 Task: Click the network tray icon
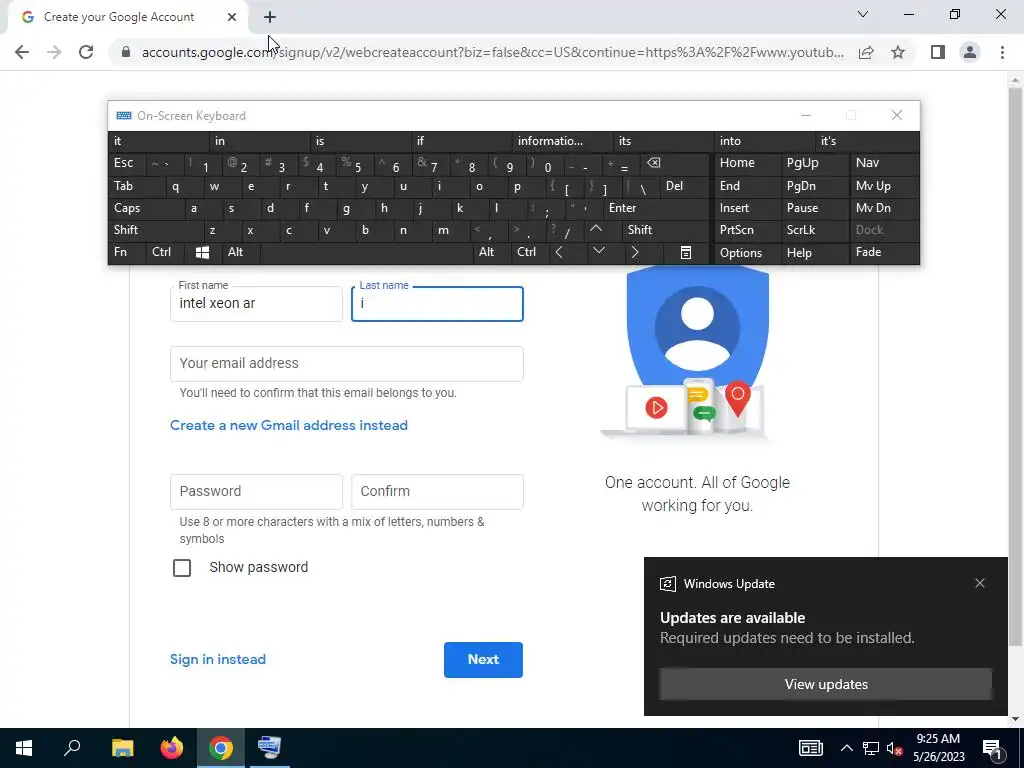(x=871, y=748)
